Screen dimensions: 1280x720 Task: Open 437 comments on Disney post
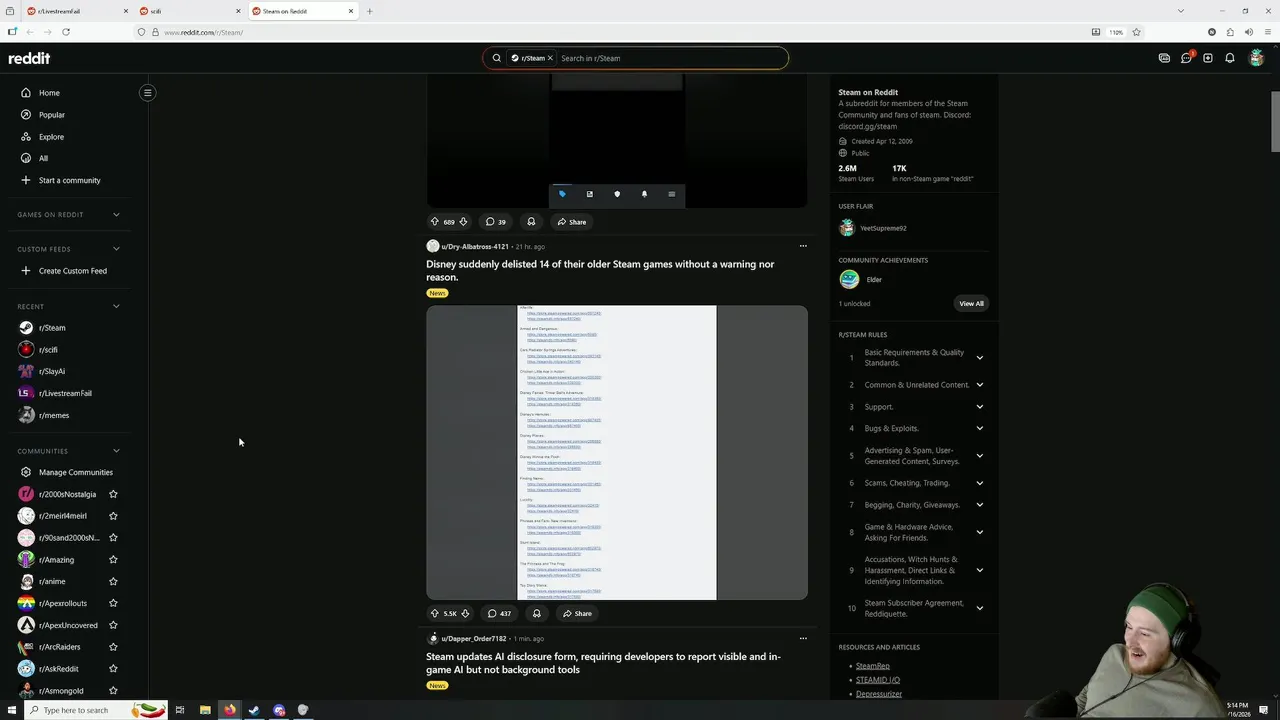point(498,613)
